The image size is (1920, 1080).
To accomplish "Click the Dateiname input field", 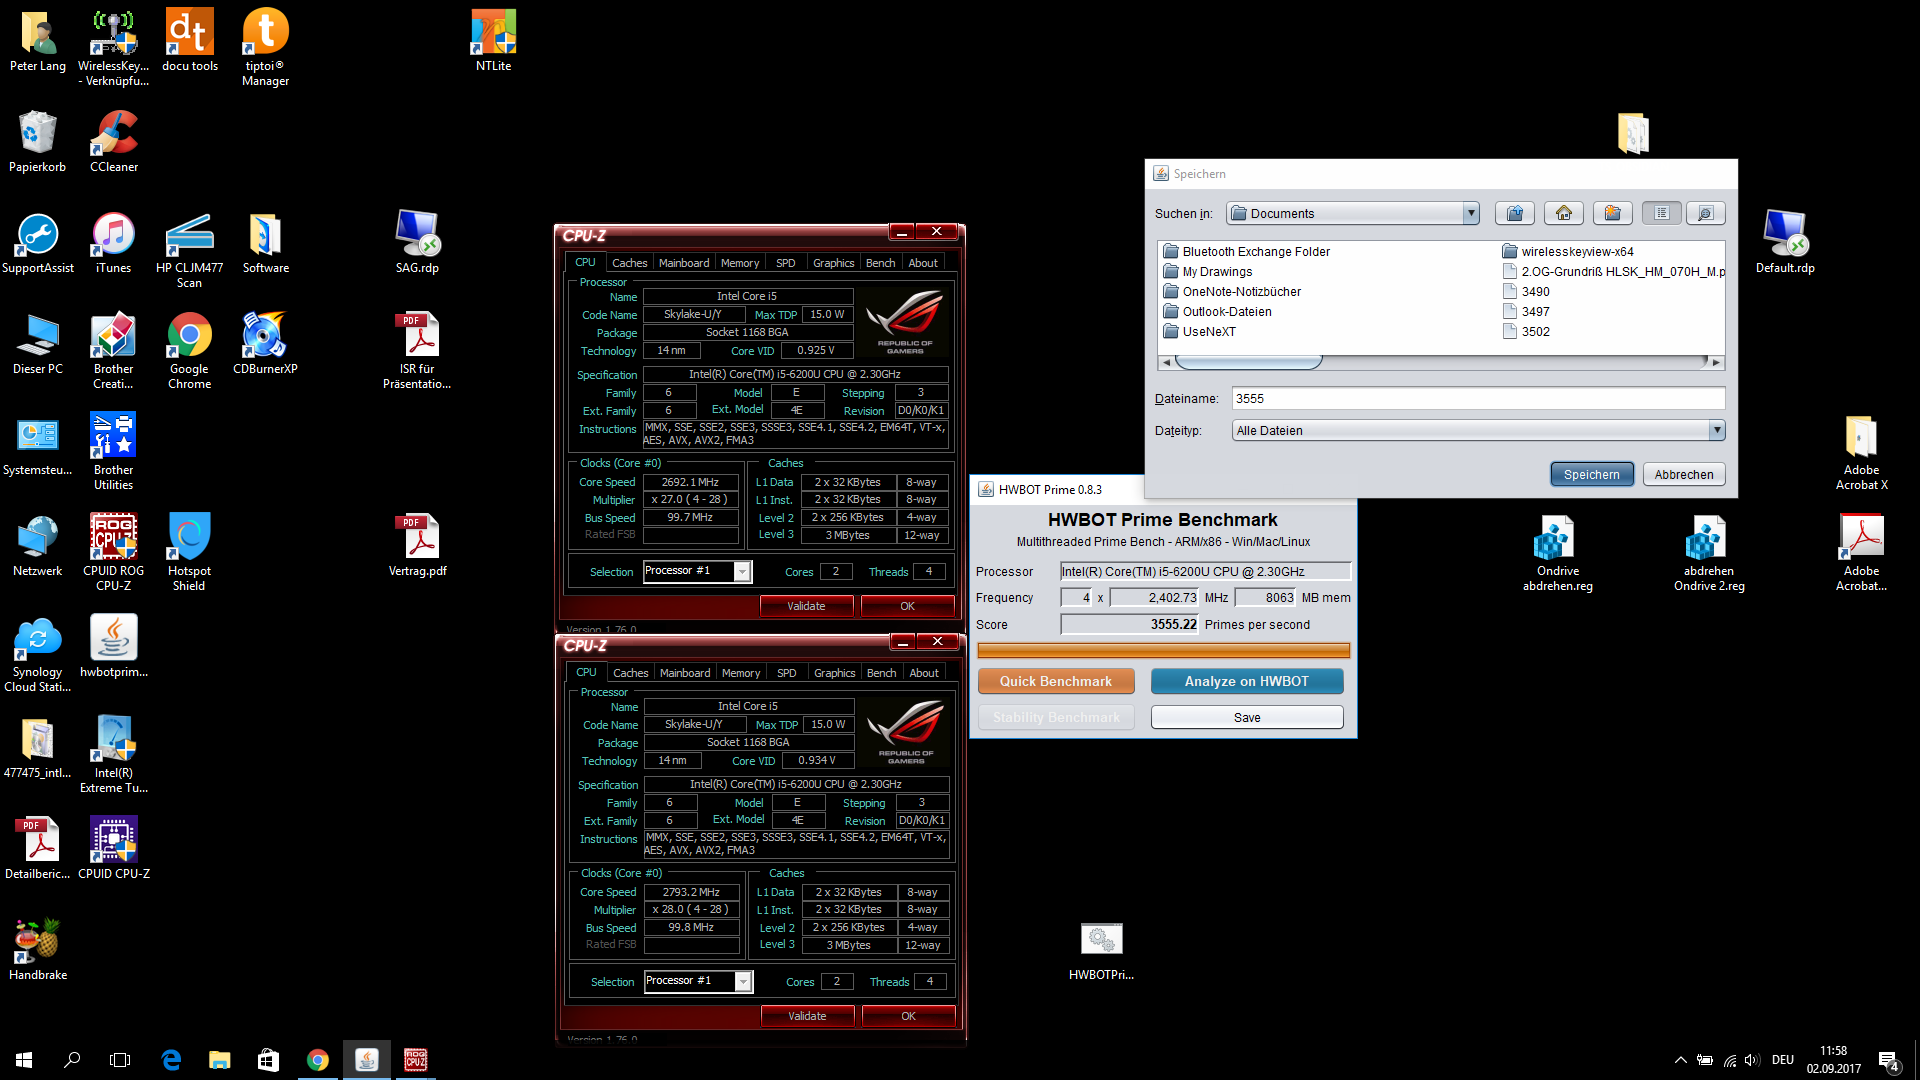I will pyautogui.click(x=1478, y=398).
